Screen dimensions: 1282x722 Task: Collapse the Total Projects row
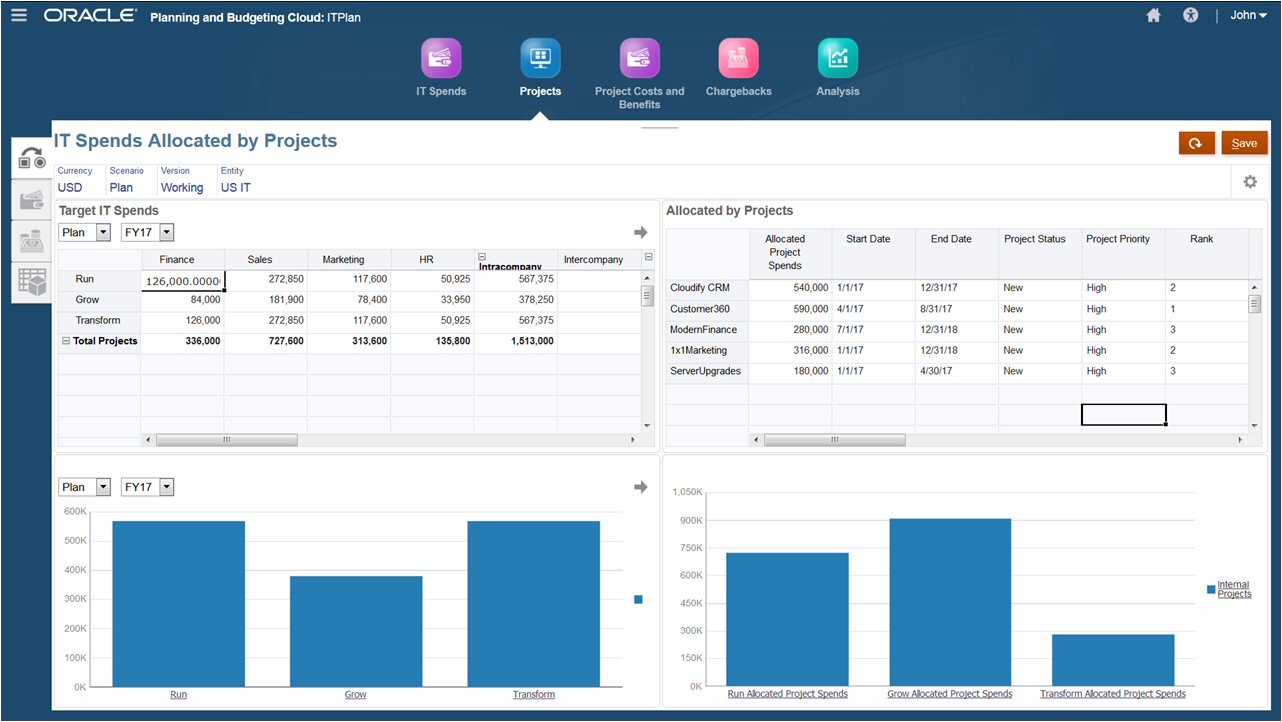(65, 341)
